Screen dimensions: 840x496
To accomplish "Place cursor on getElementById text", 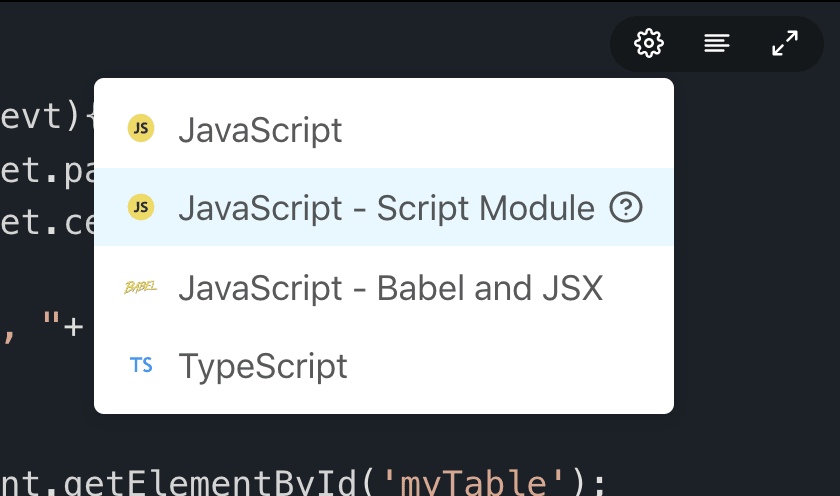I will point(210,482).
